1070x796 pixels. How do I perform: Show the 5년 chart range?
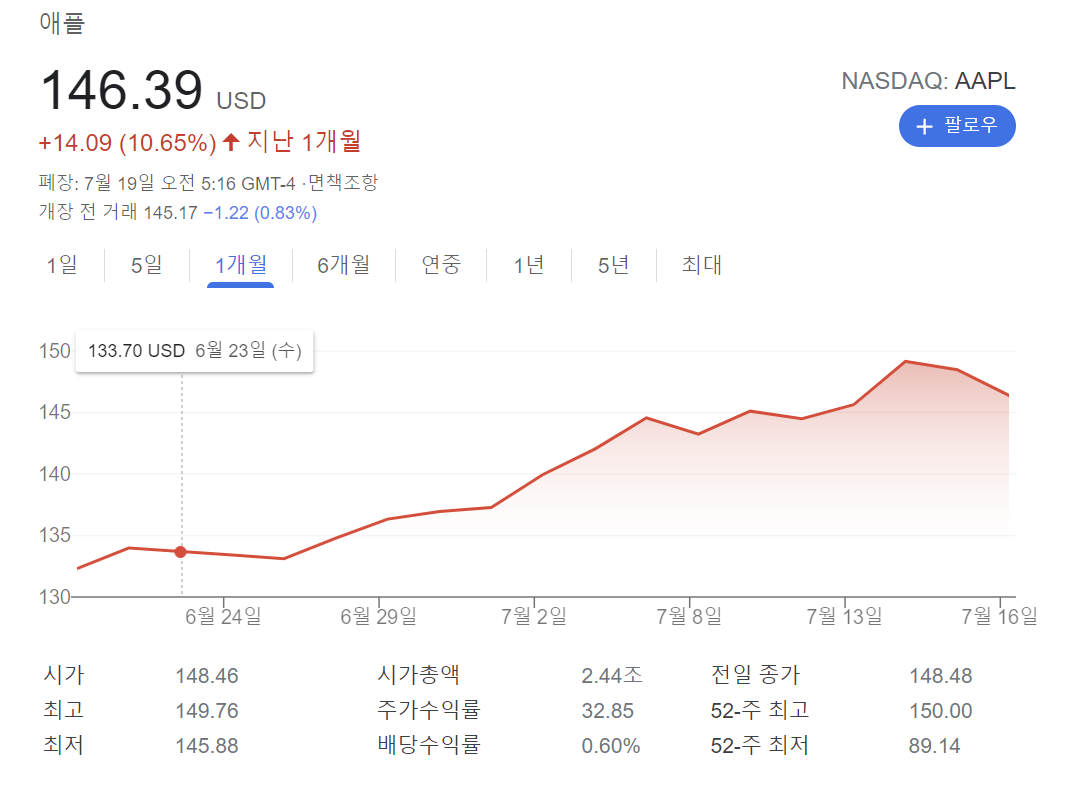pos(613,265)
